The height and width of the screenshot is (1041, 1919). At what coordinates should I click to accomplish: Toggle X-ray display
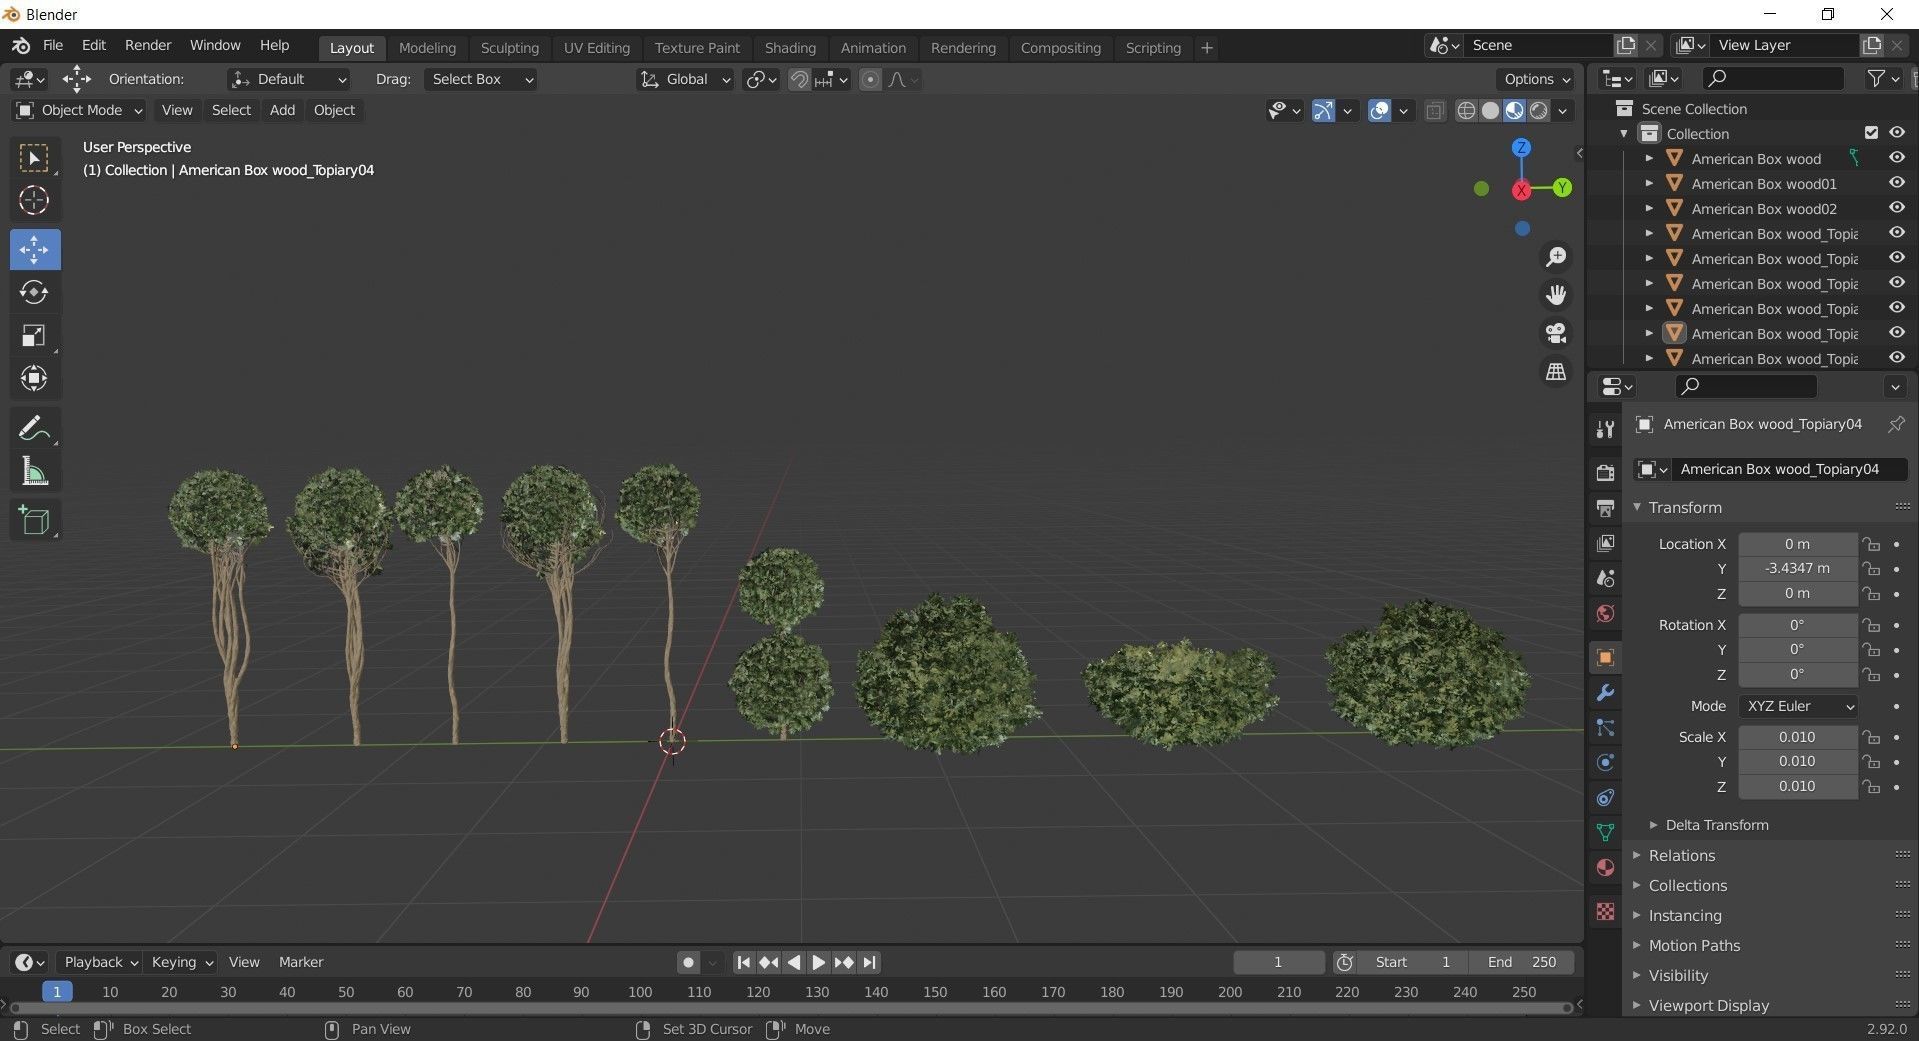coord(1434,111)
